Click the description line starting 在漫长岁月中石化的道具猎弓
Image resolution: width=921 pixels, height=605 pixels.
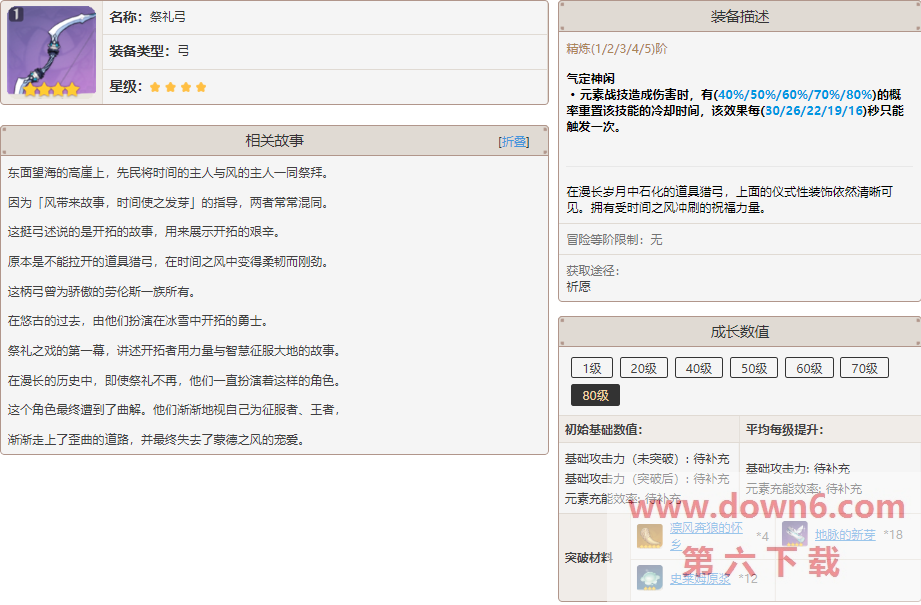click(730, 200)
